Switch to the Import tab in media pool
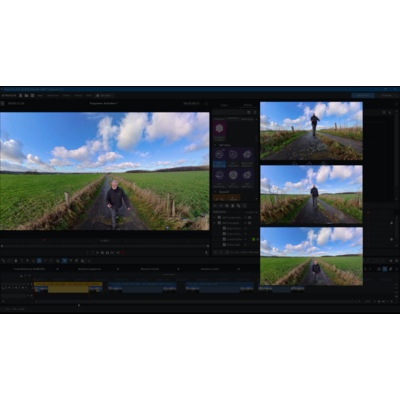Screen dimensions: 400x400 click(x=224, y=105)
